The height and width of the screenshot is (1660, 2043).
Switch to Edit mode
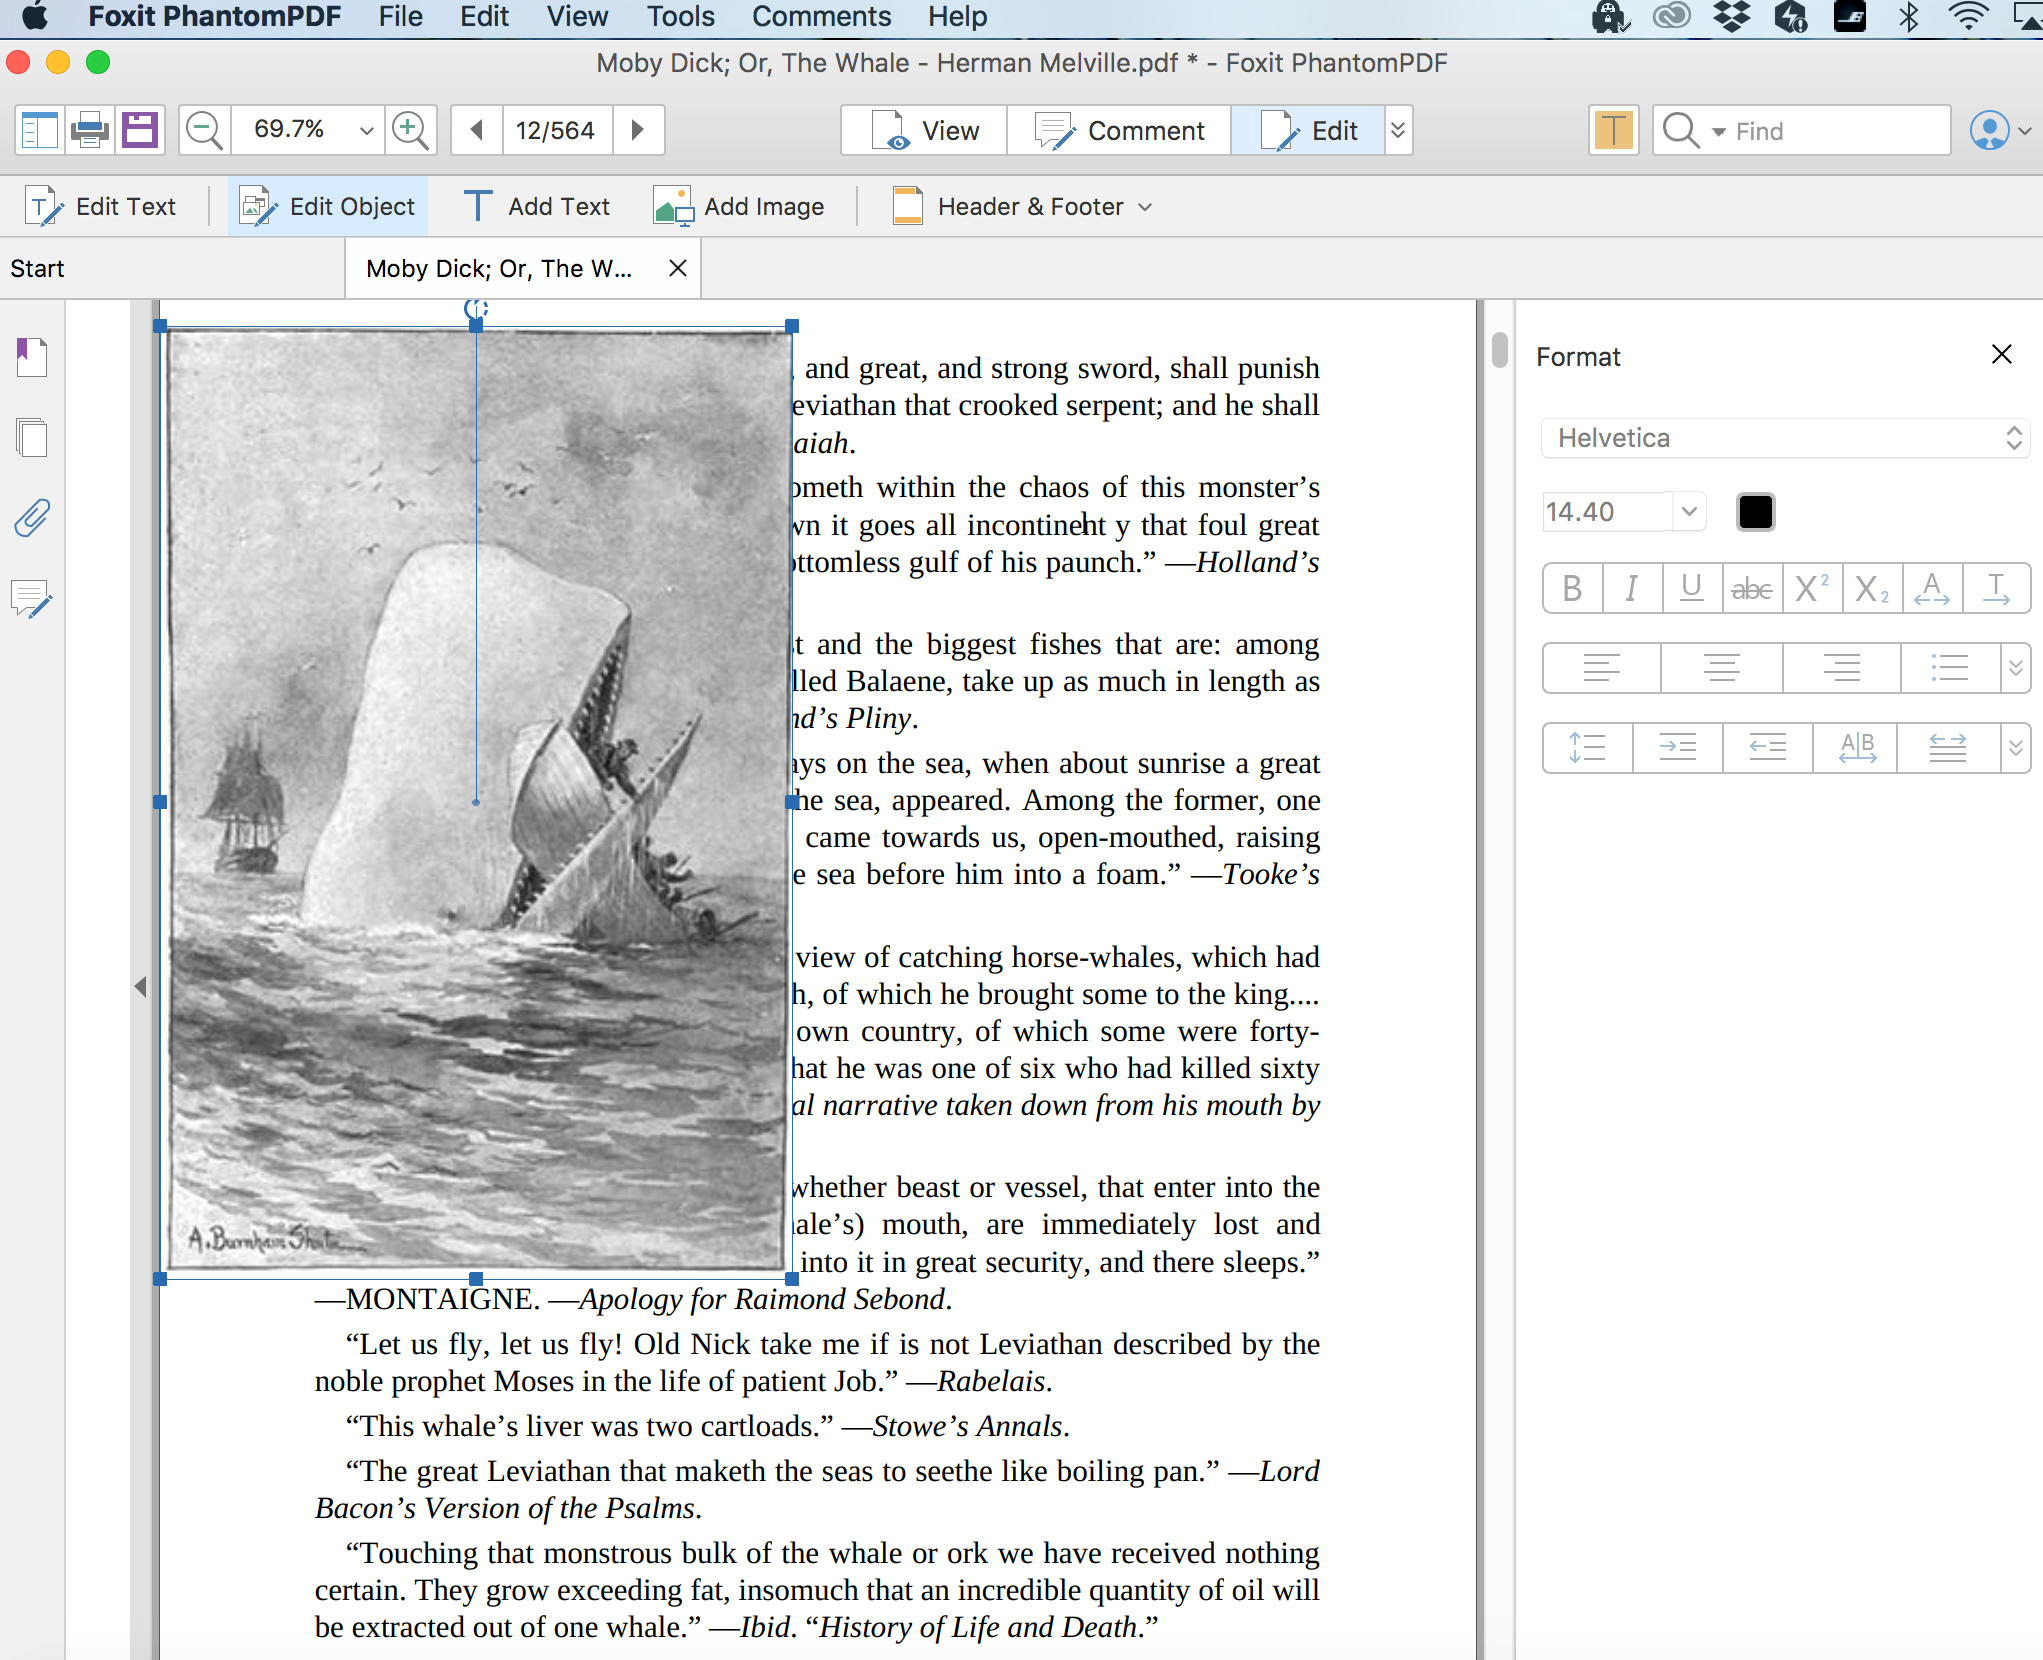(1308, 130)
